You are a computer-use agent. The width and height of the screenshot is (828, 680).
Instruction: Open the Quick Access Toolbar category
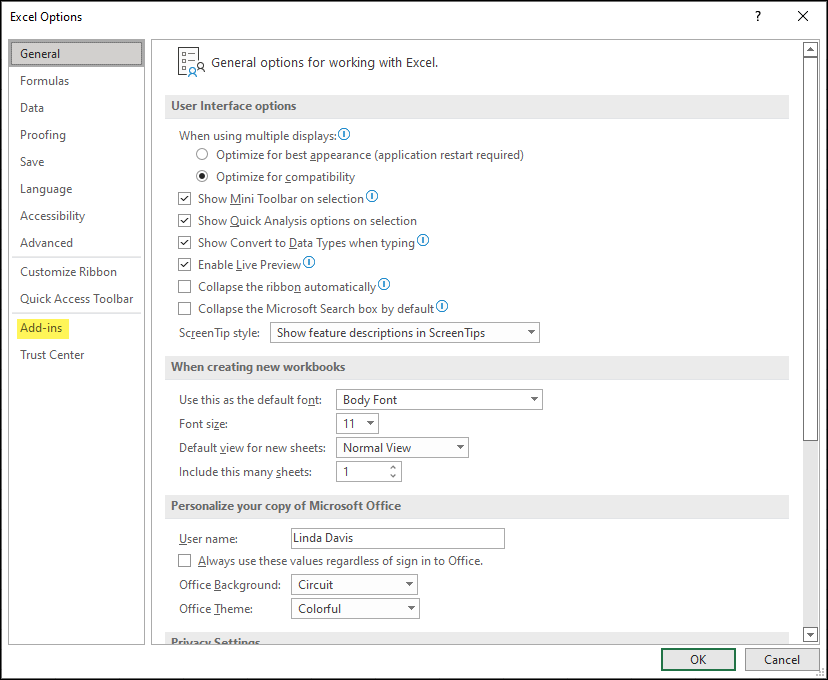[x=77, y=299]
